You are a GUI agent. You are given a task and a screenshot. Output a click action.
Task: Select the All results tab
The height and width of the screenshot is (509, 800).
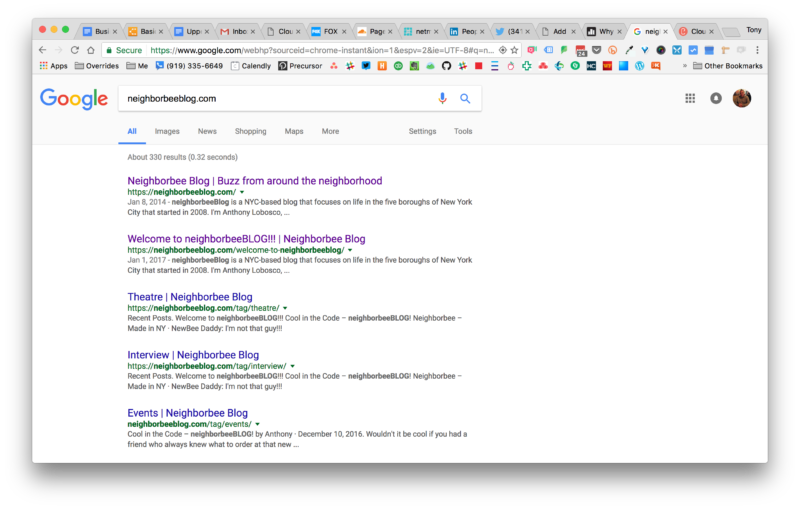coord(132,131)
